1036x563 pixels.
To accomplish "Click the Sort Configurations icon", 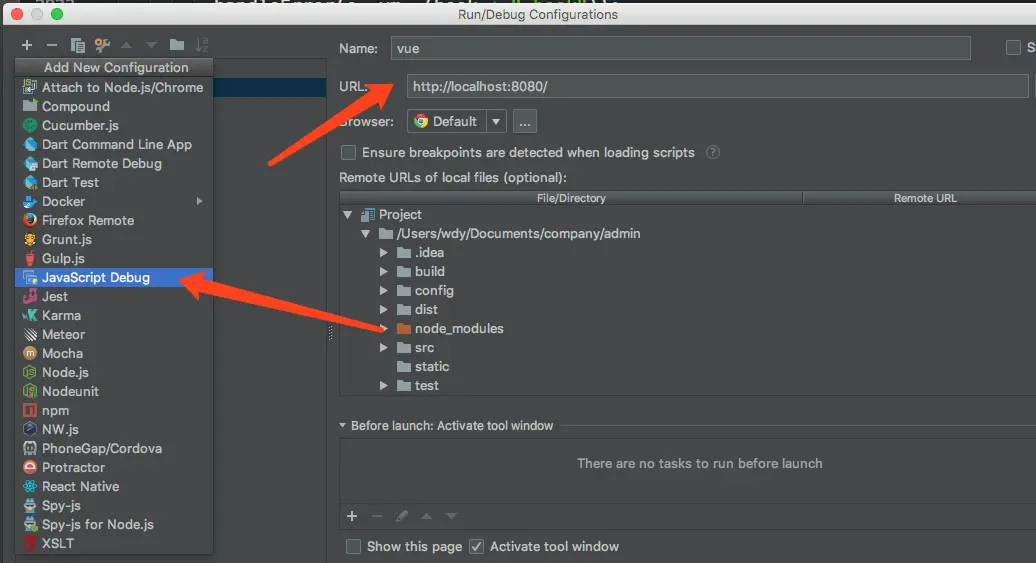I will click(x=202, y=45).
